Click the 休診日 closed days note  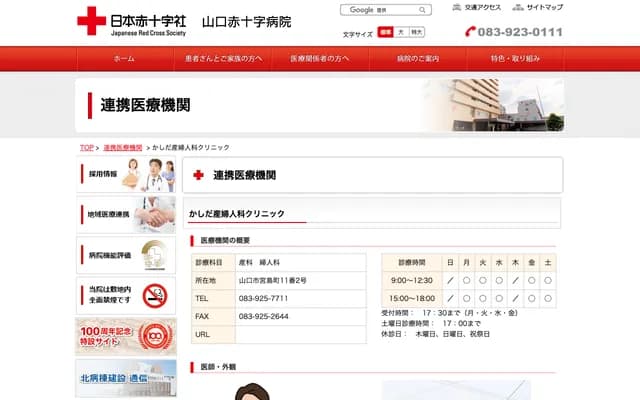pyautogui.click(x=435, y=334)
